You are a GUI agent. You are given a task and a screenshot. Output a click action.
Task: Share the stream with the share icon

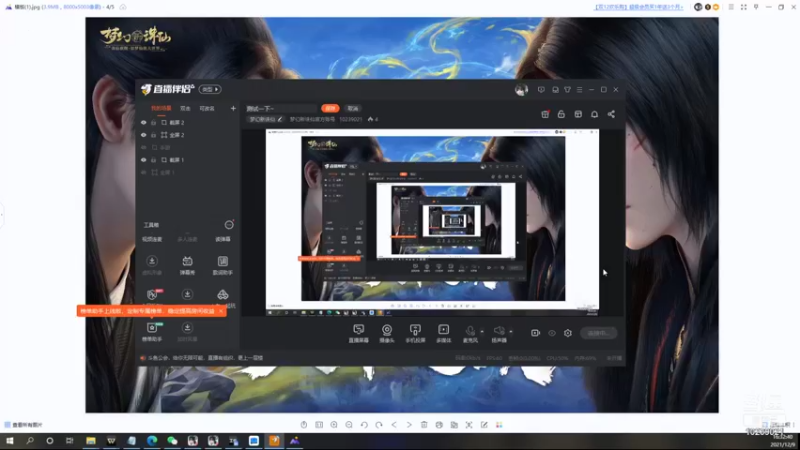click(x=611, y=114)
